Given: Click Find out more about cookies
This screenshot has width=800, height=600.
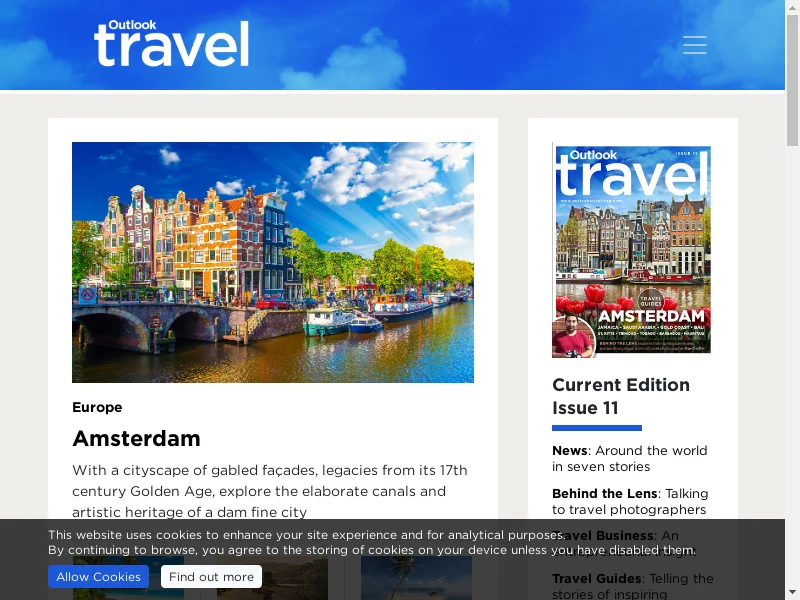Looking at the screenshot, I should [x=211, y=577].
